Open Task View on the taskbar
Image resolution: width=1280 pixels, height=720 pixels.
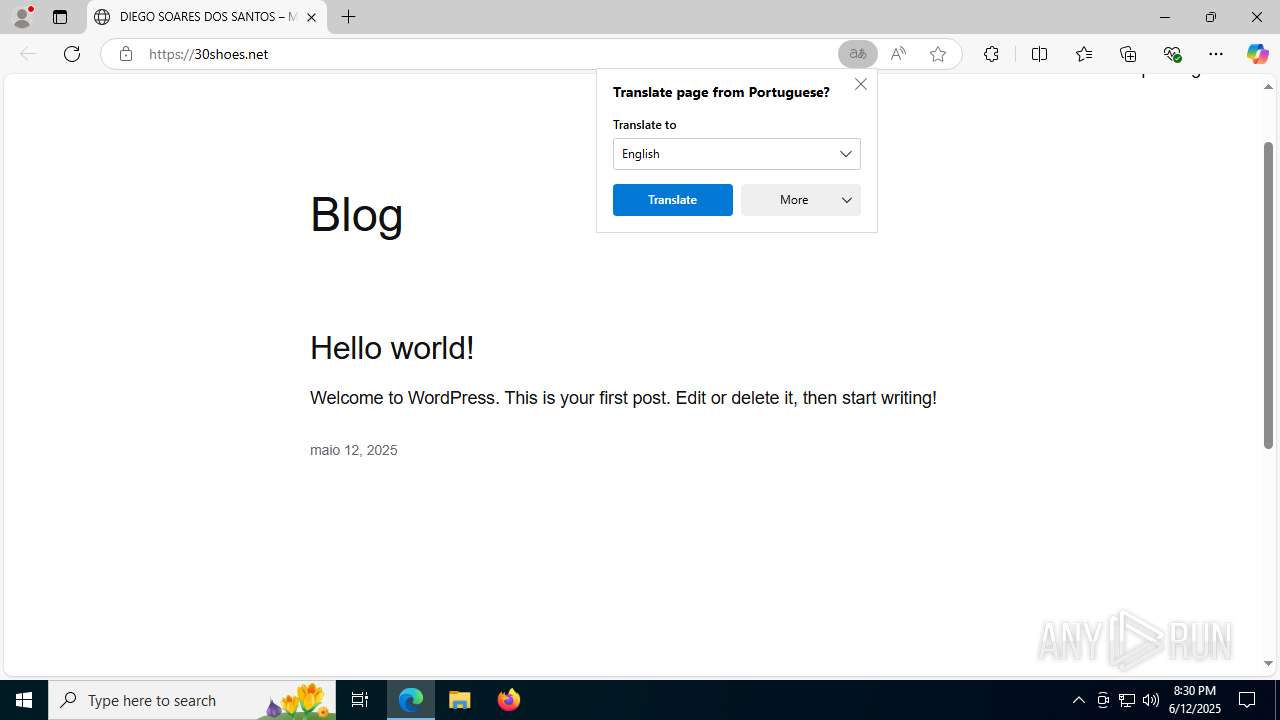click(360, 700)
